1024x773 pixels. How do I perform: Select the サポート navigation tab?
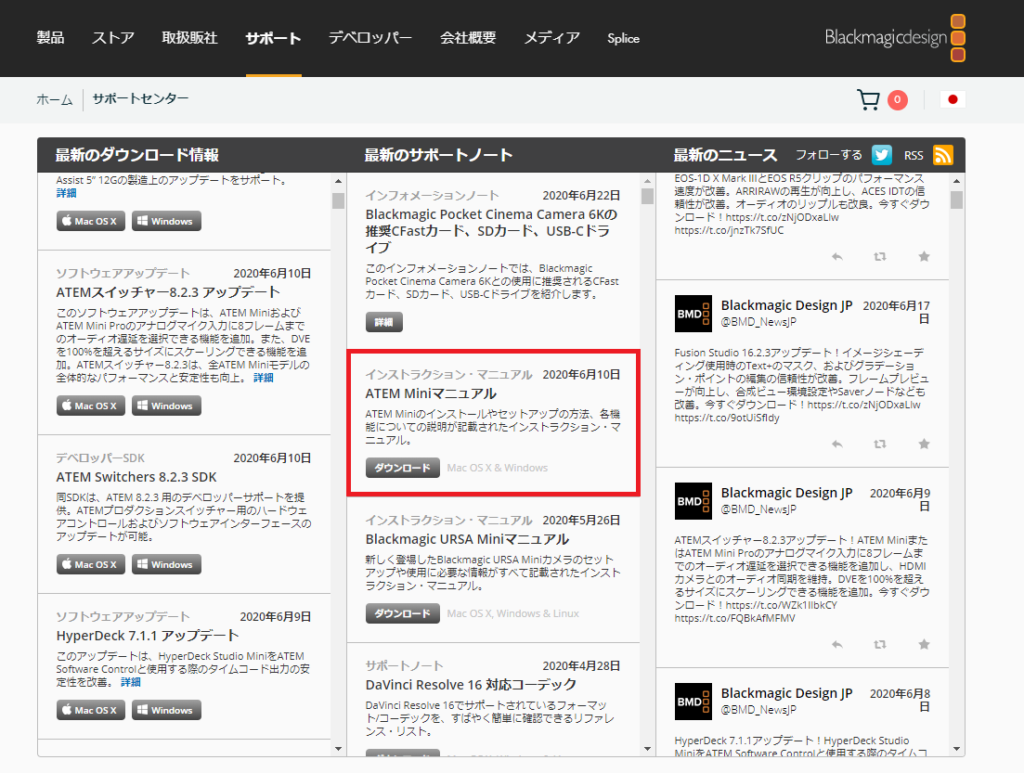coord(273,39)
